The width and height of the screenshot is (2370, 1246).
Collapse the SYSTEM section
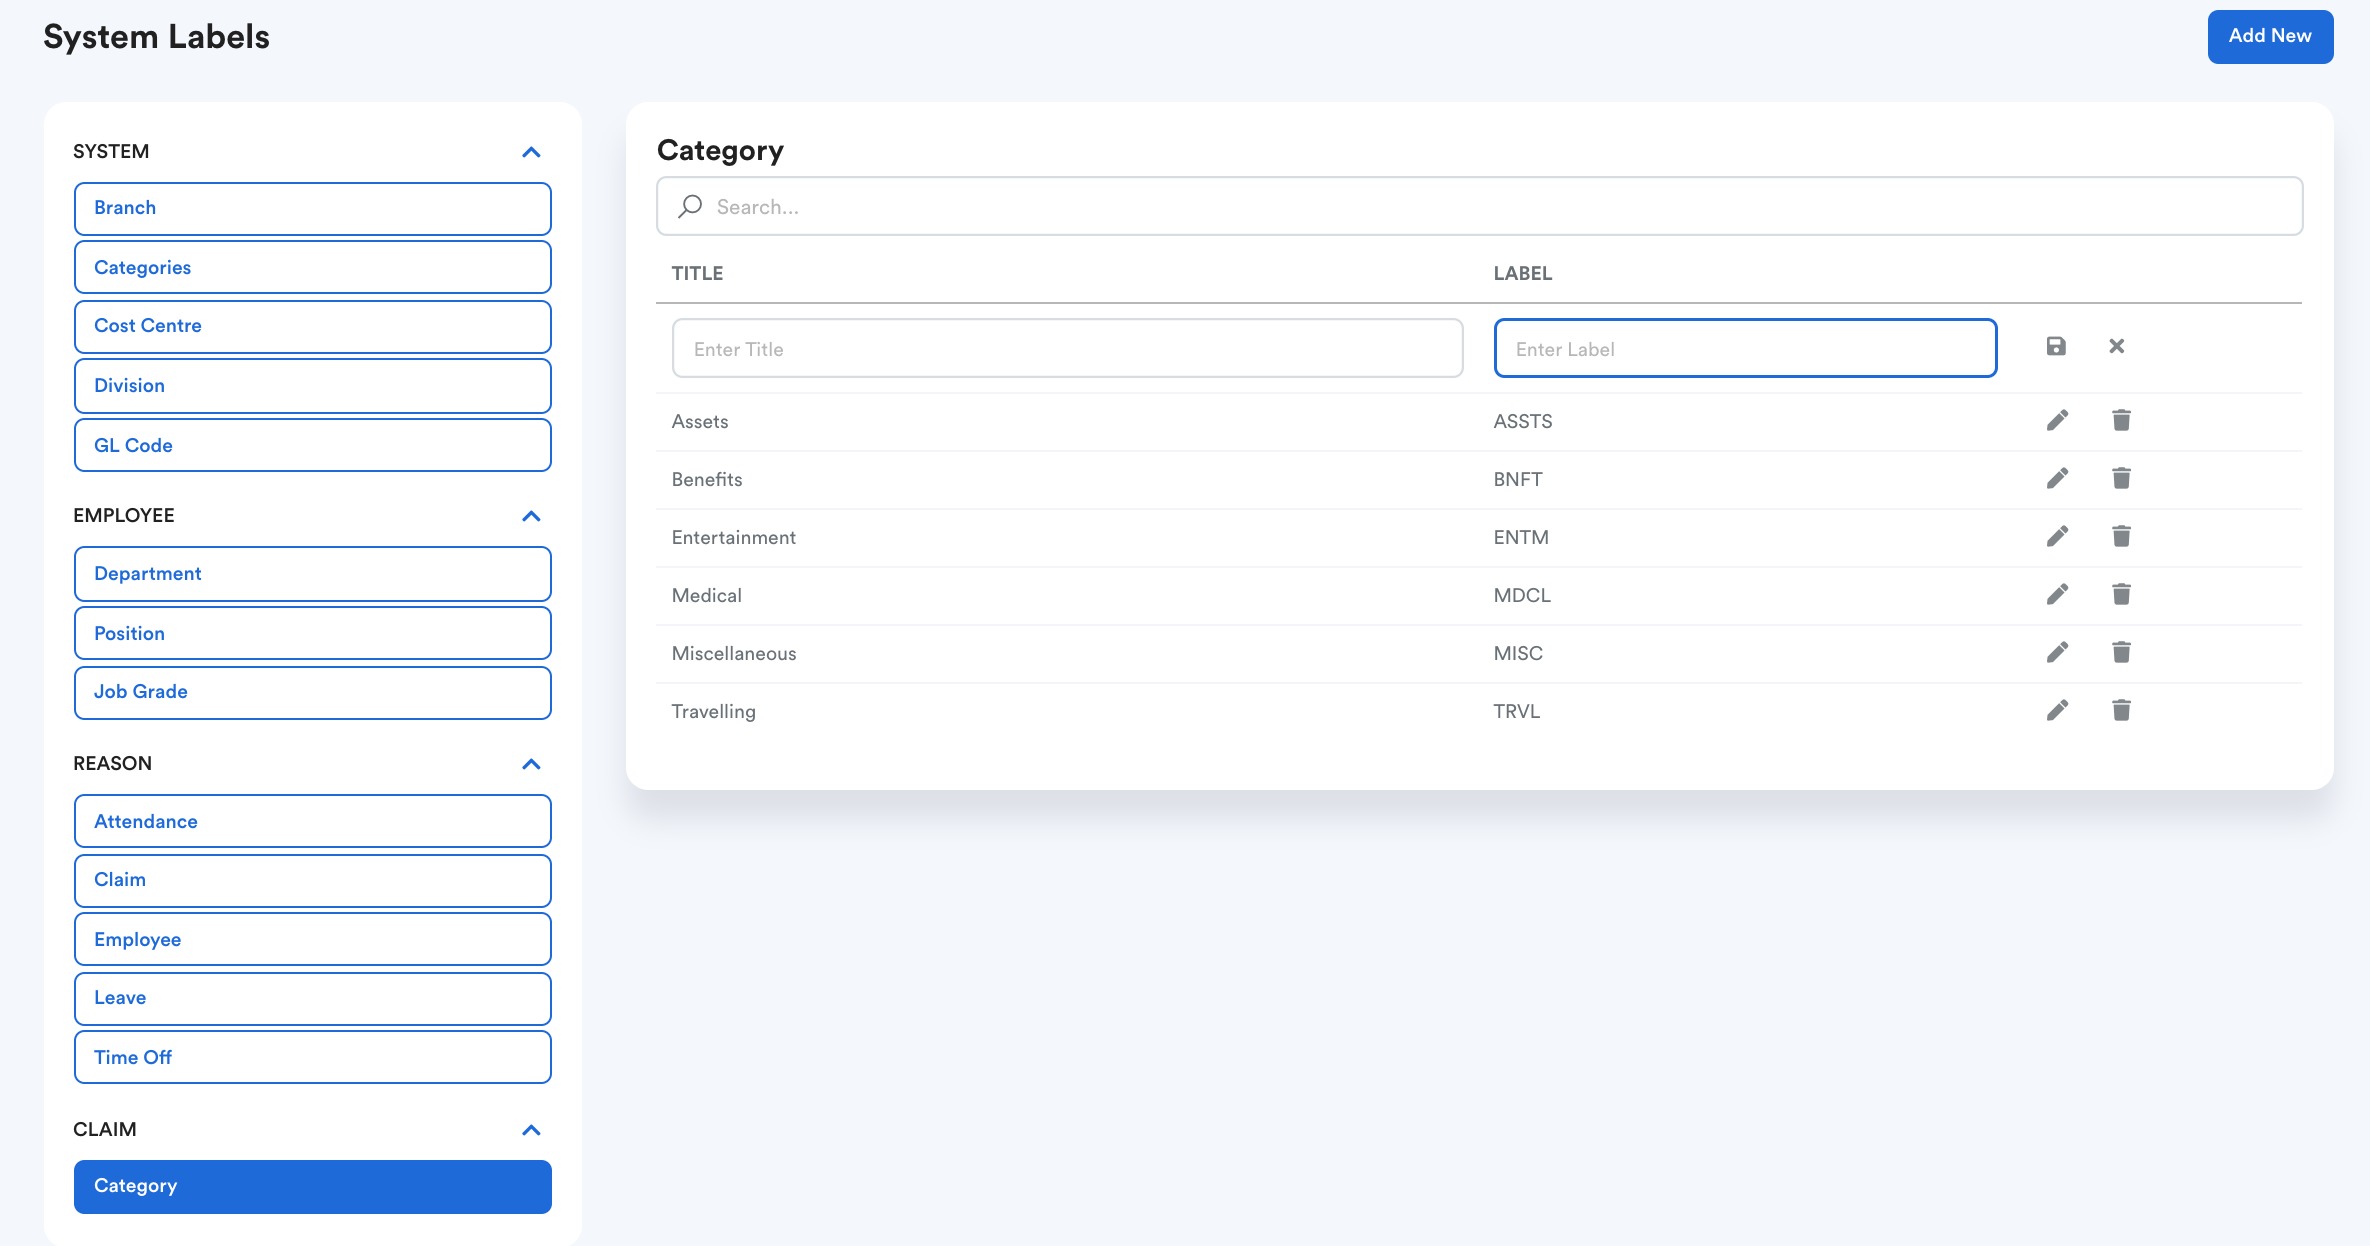[x=531, y=152]
